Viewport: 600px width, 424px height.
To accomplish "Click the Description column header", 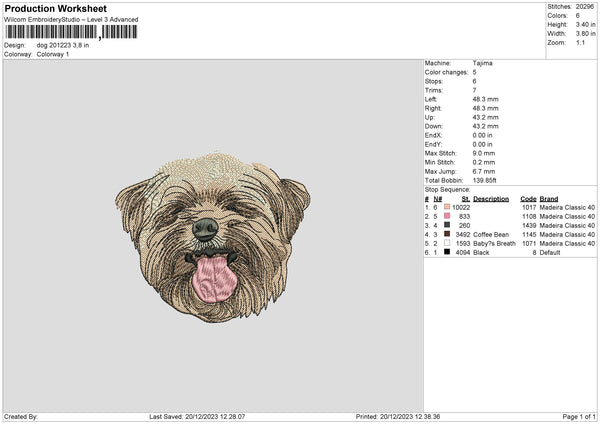I will 491,198.
